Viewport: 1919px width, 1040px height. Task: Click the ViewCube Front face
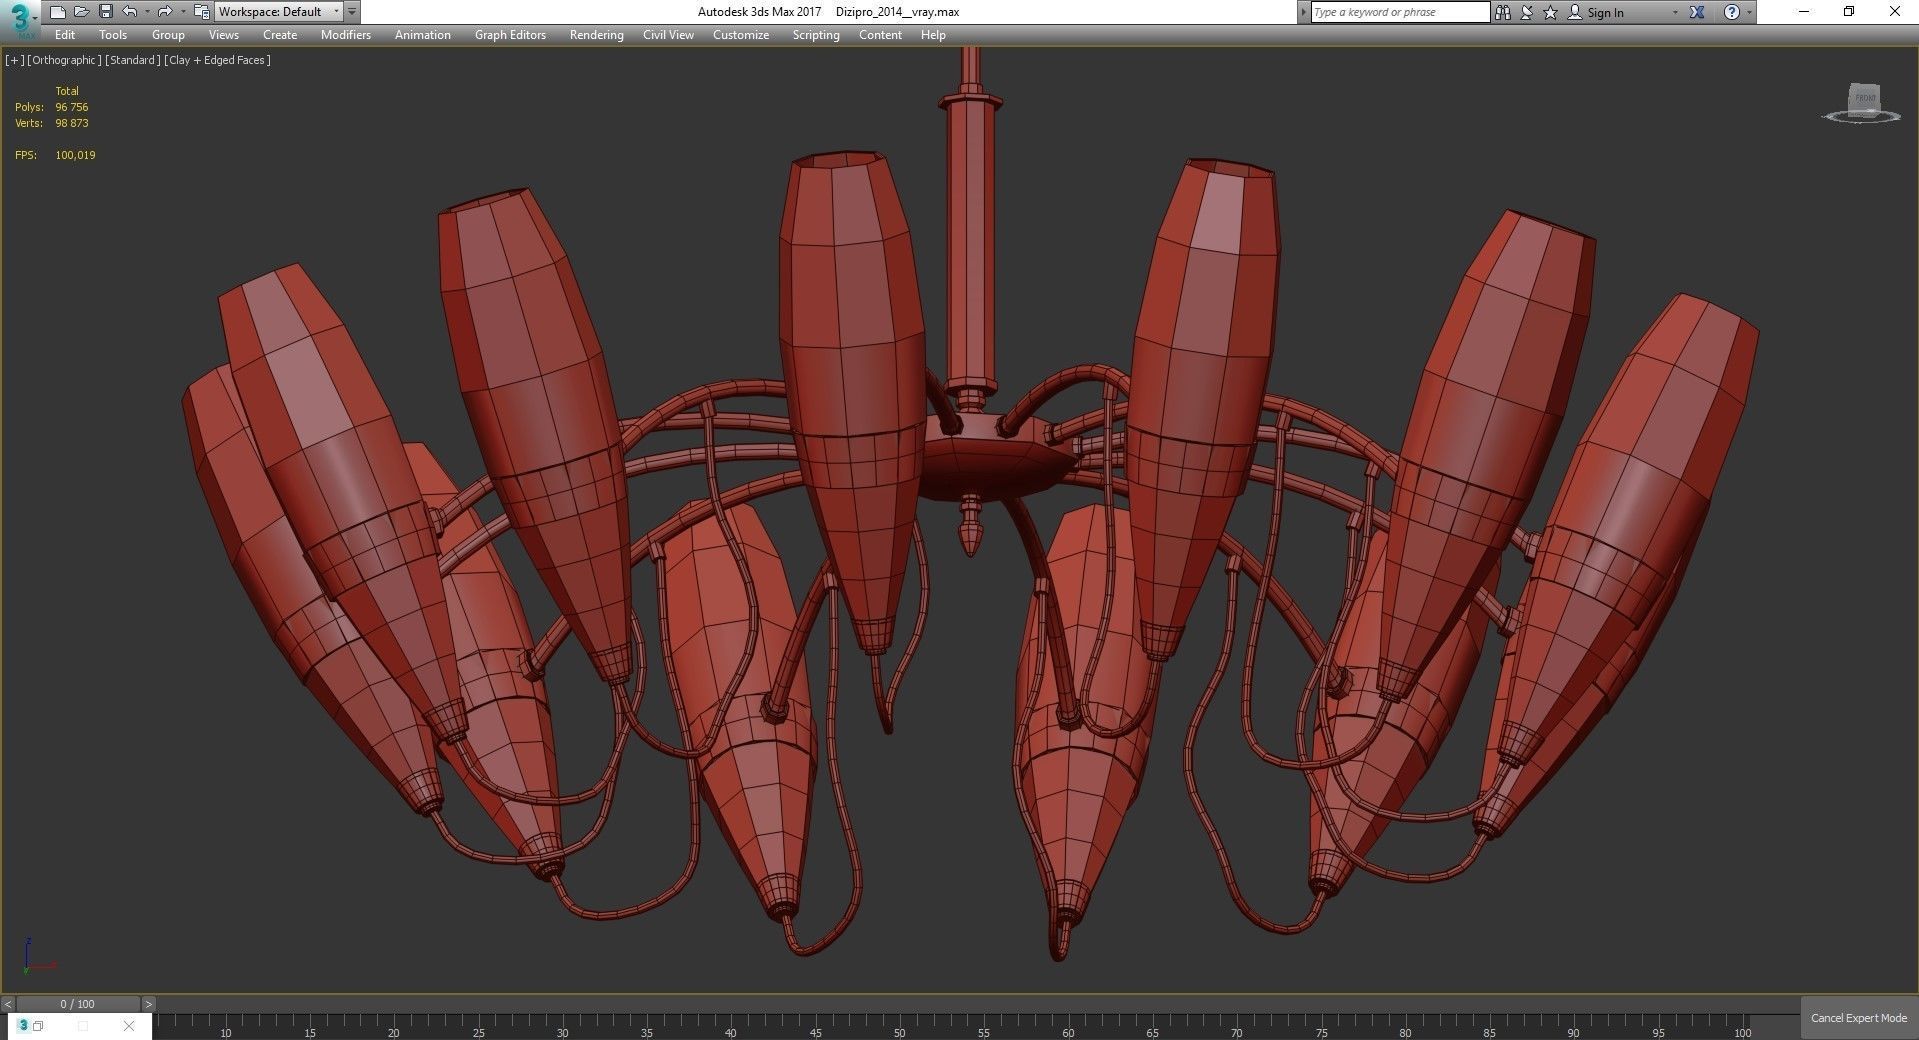tap(1865, 98)
